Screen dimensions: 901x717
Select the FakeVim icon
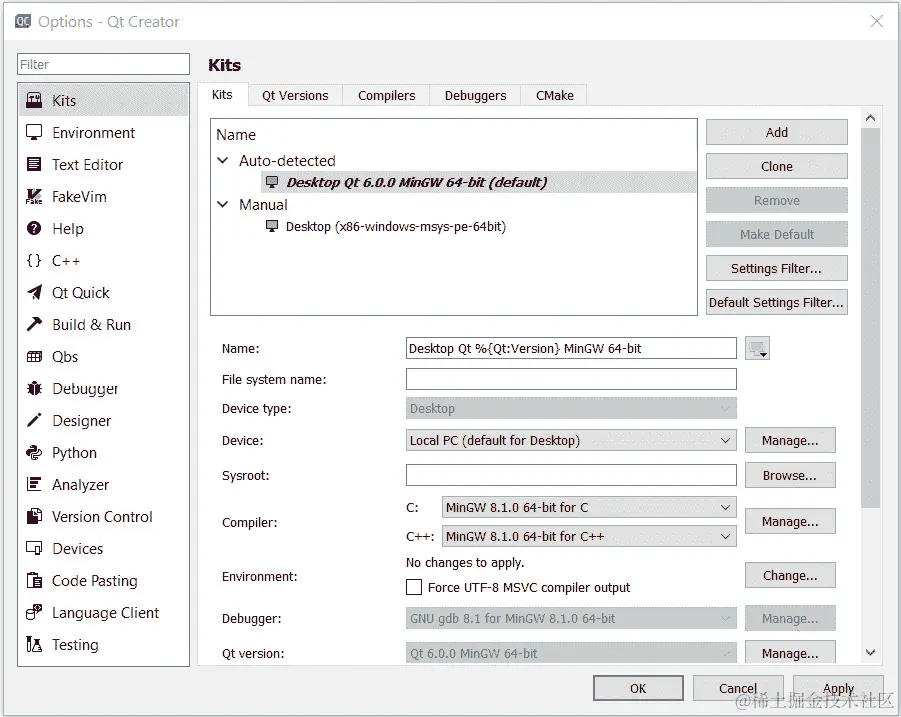pyautogui.click(x=34, y=196)
